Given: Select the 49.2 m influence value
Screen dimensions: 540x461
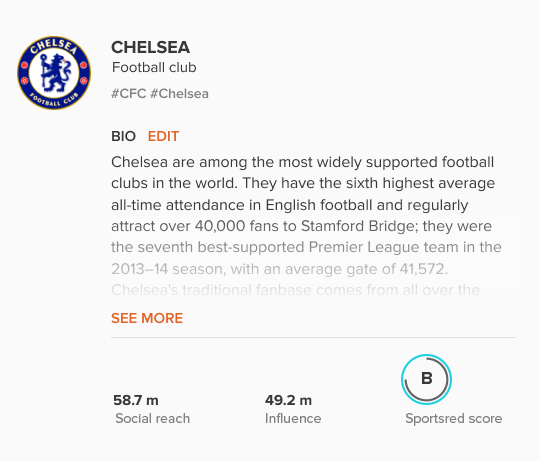Looking at the screenshot, I should [x=289, y=400].
